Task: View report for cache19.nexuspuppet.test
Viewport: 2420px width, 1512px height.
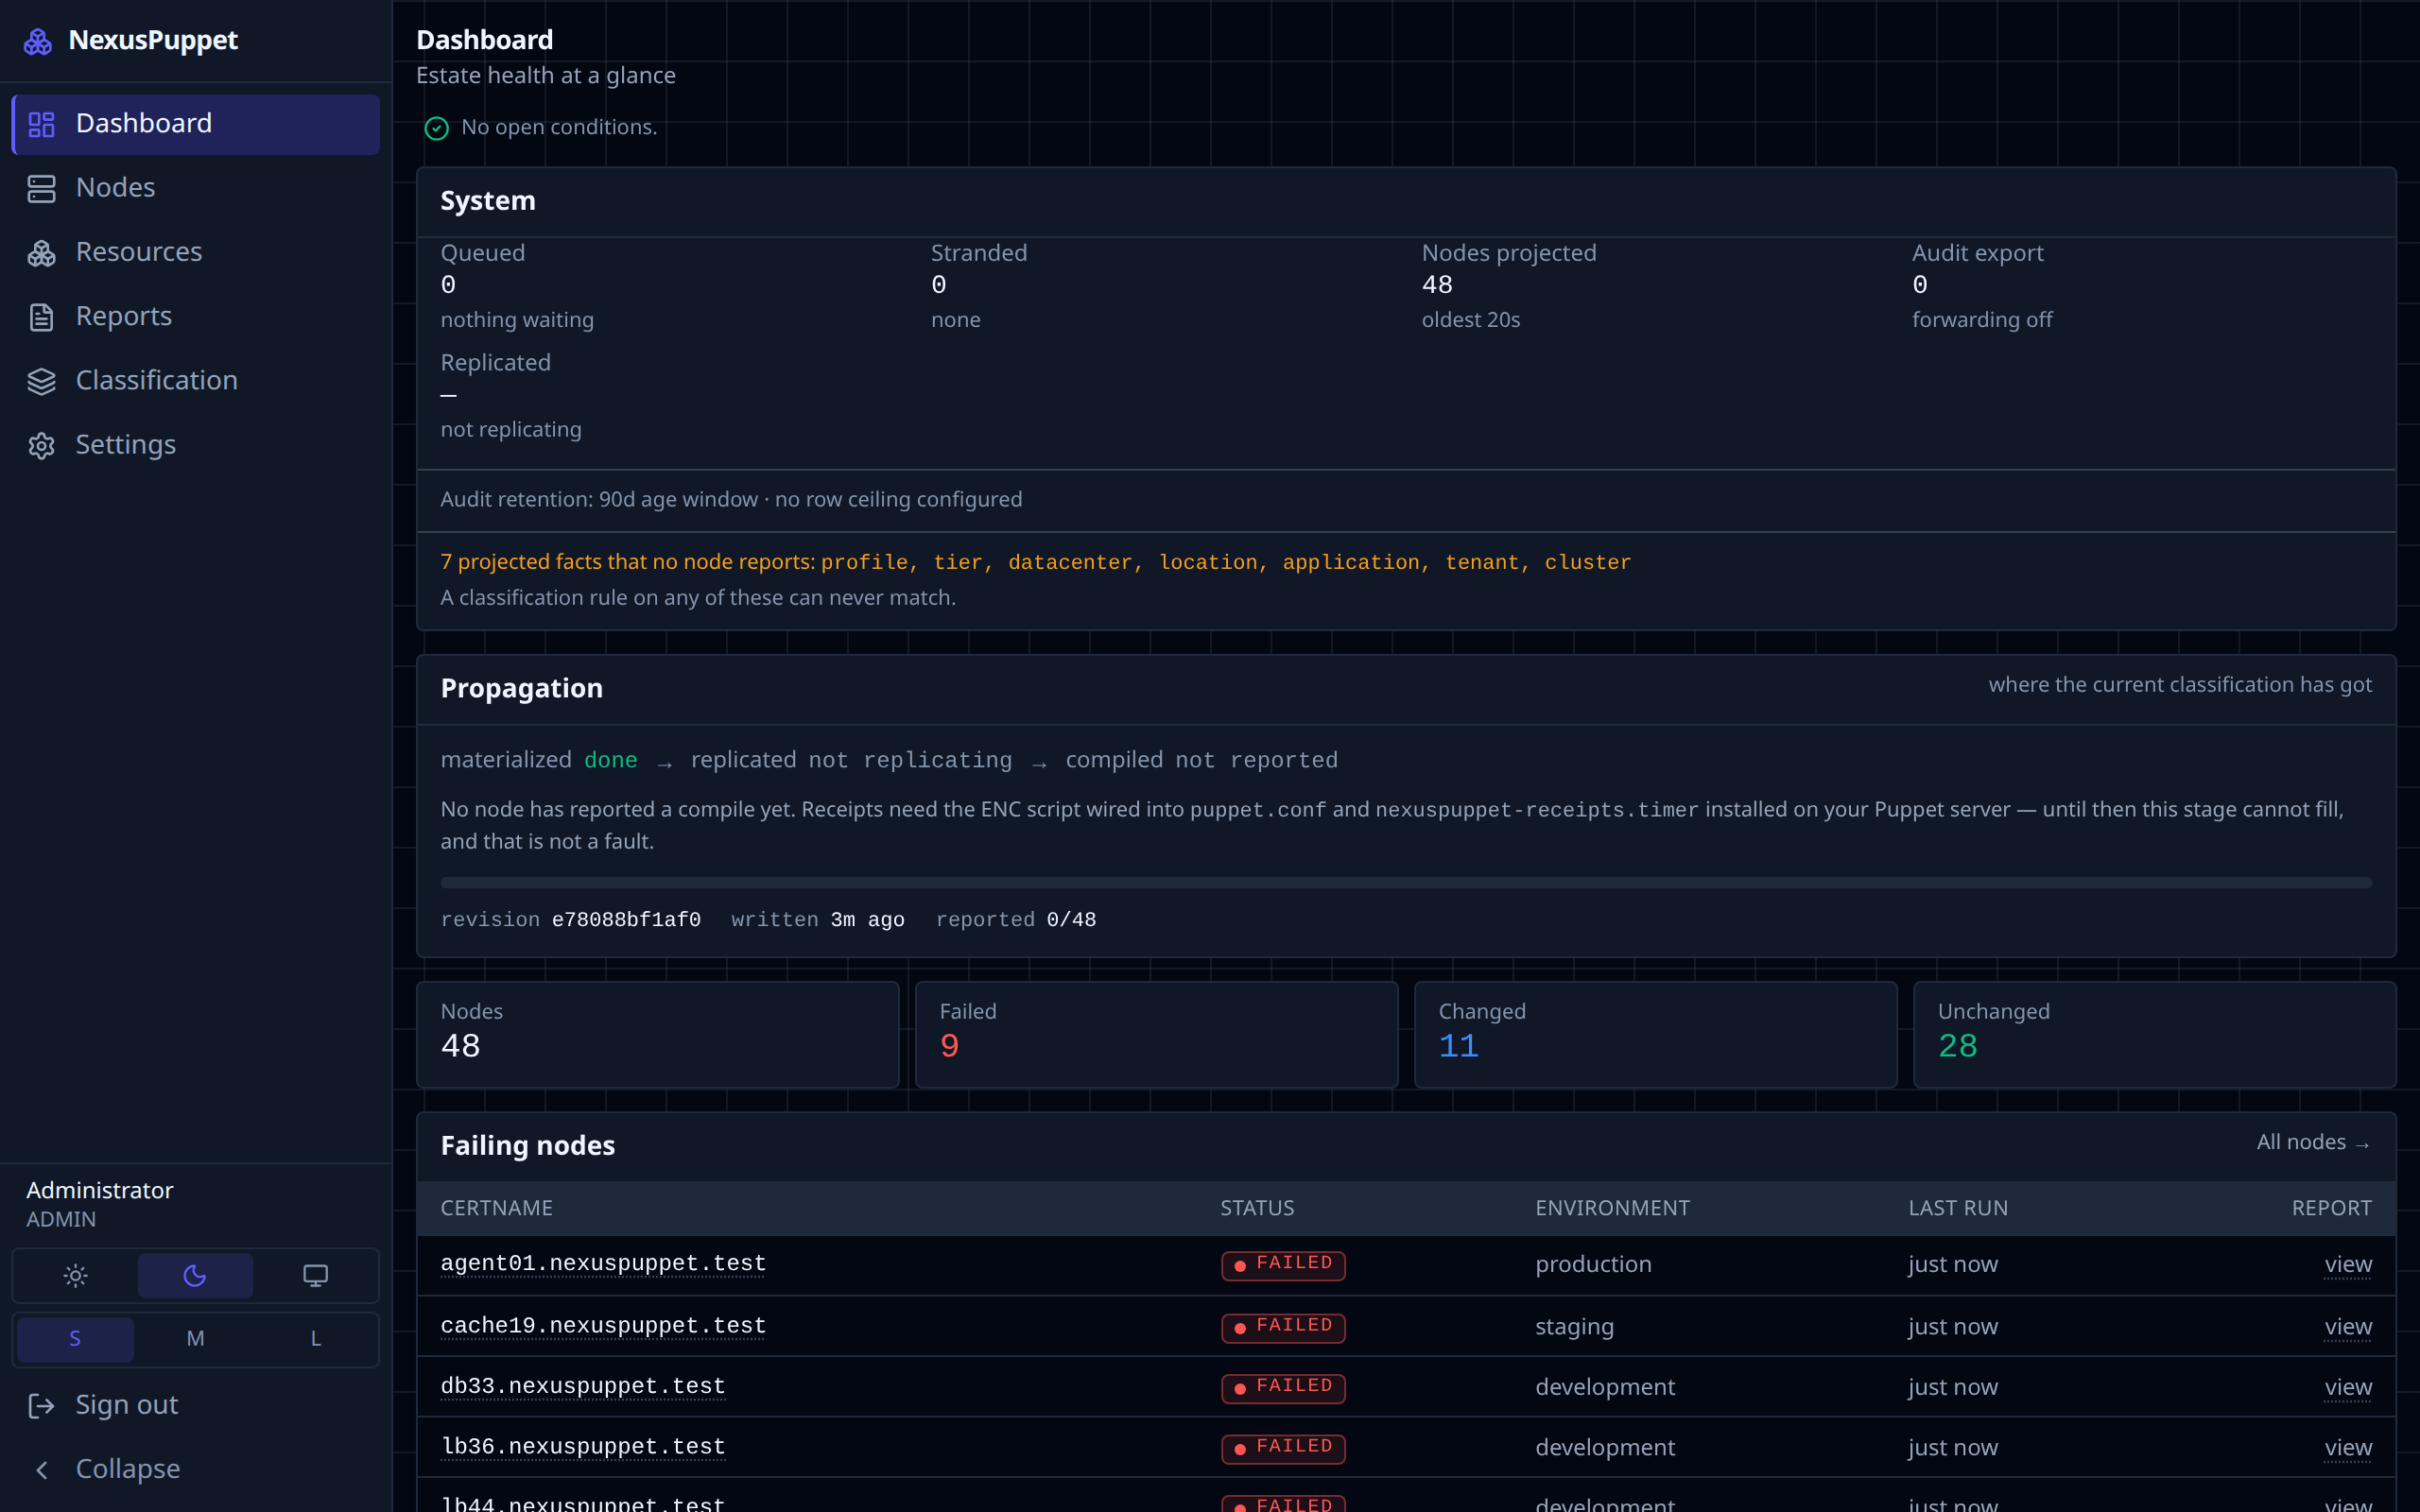Action: 2348,1327
